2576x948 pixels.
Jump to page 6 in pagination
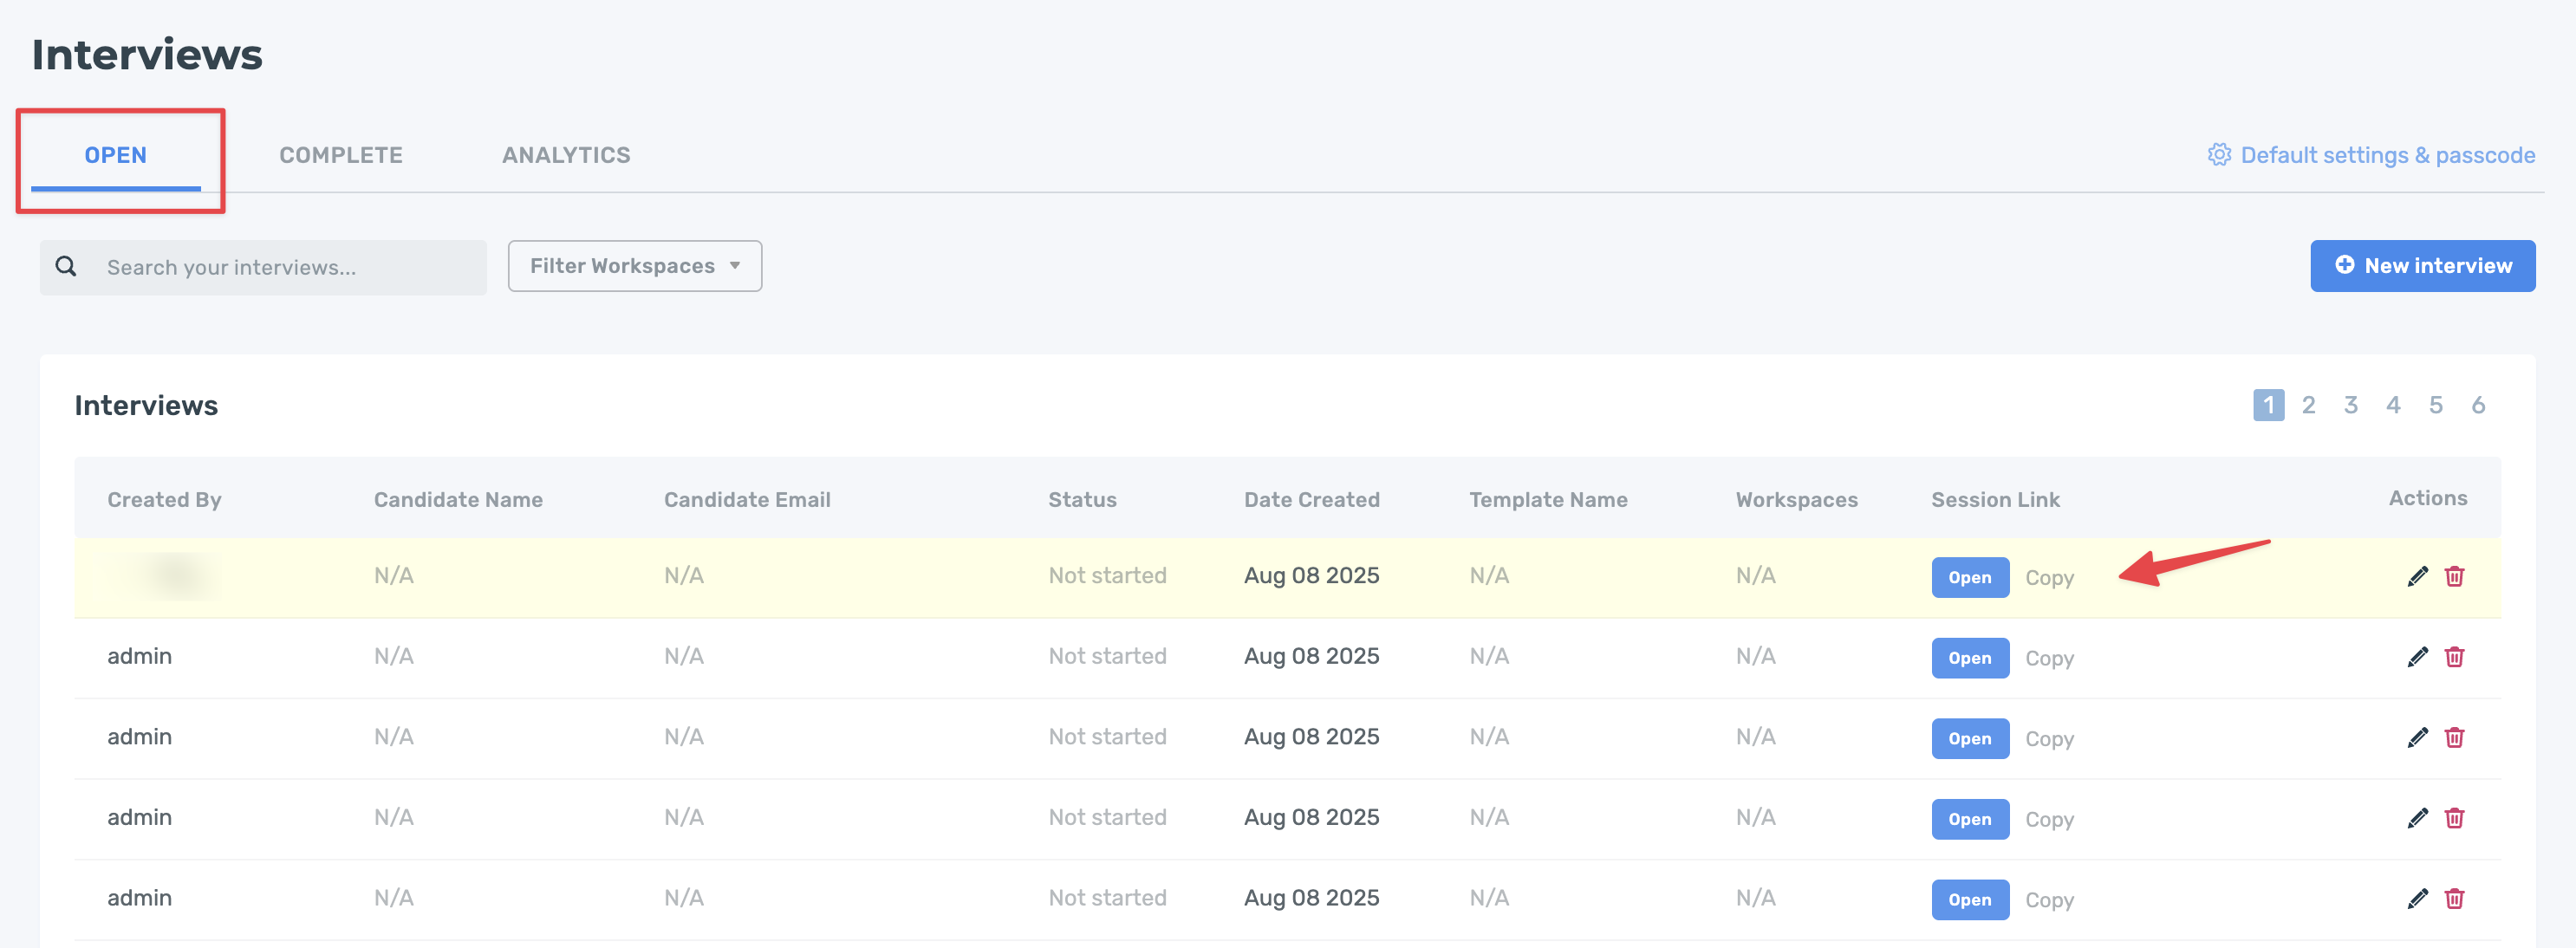point(2478,405)
